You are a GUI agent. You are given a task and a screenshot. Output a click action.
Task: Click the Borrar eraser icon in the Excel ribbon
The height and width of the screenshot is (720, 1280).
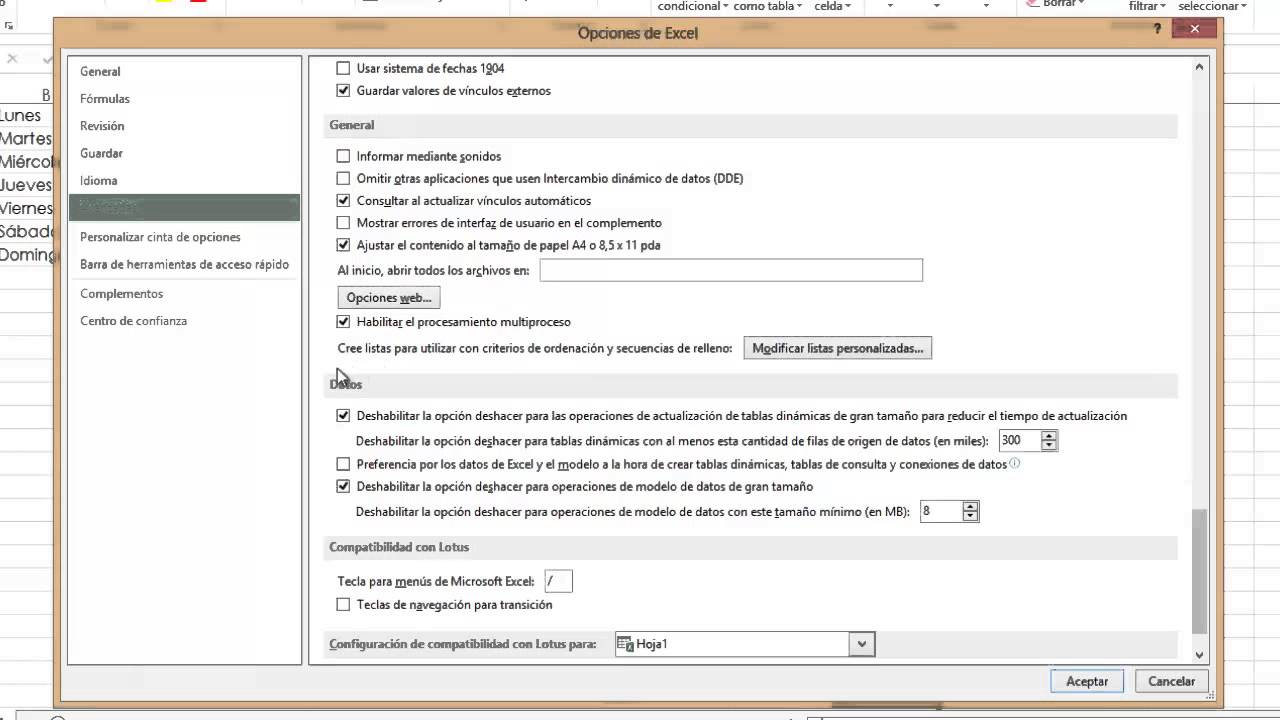(1032, 4)
